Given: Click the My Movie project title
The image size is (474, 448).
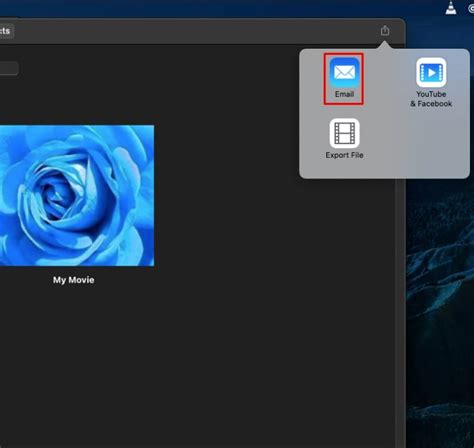Looking at the screenshot, I should pos(74,280).
